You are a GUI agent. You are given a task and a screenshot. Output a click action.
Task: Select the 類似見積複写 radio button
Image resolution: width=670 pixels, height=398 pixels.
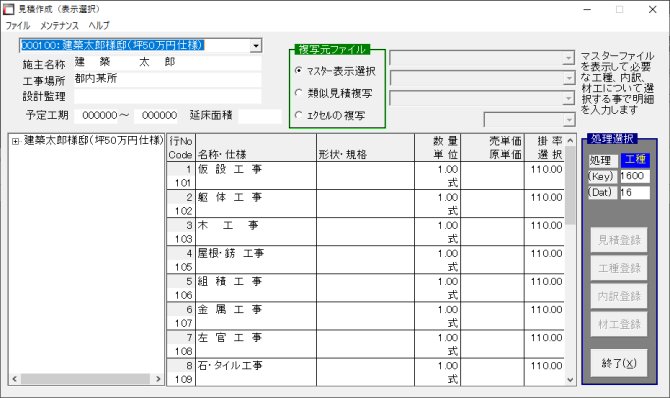(298, 93)
